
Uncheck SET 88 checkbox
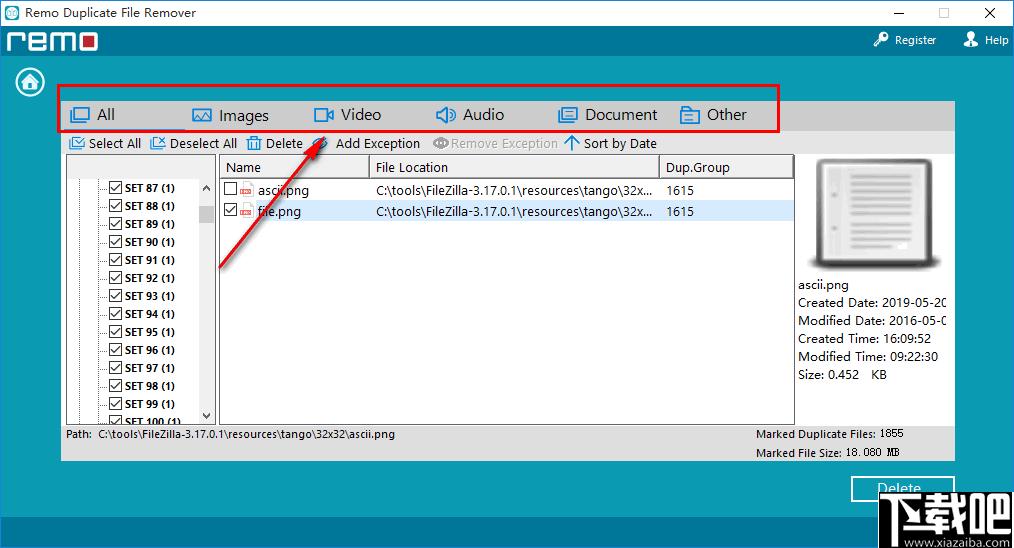116,206
